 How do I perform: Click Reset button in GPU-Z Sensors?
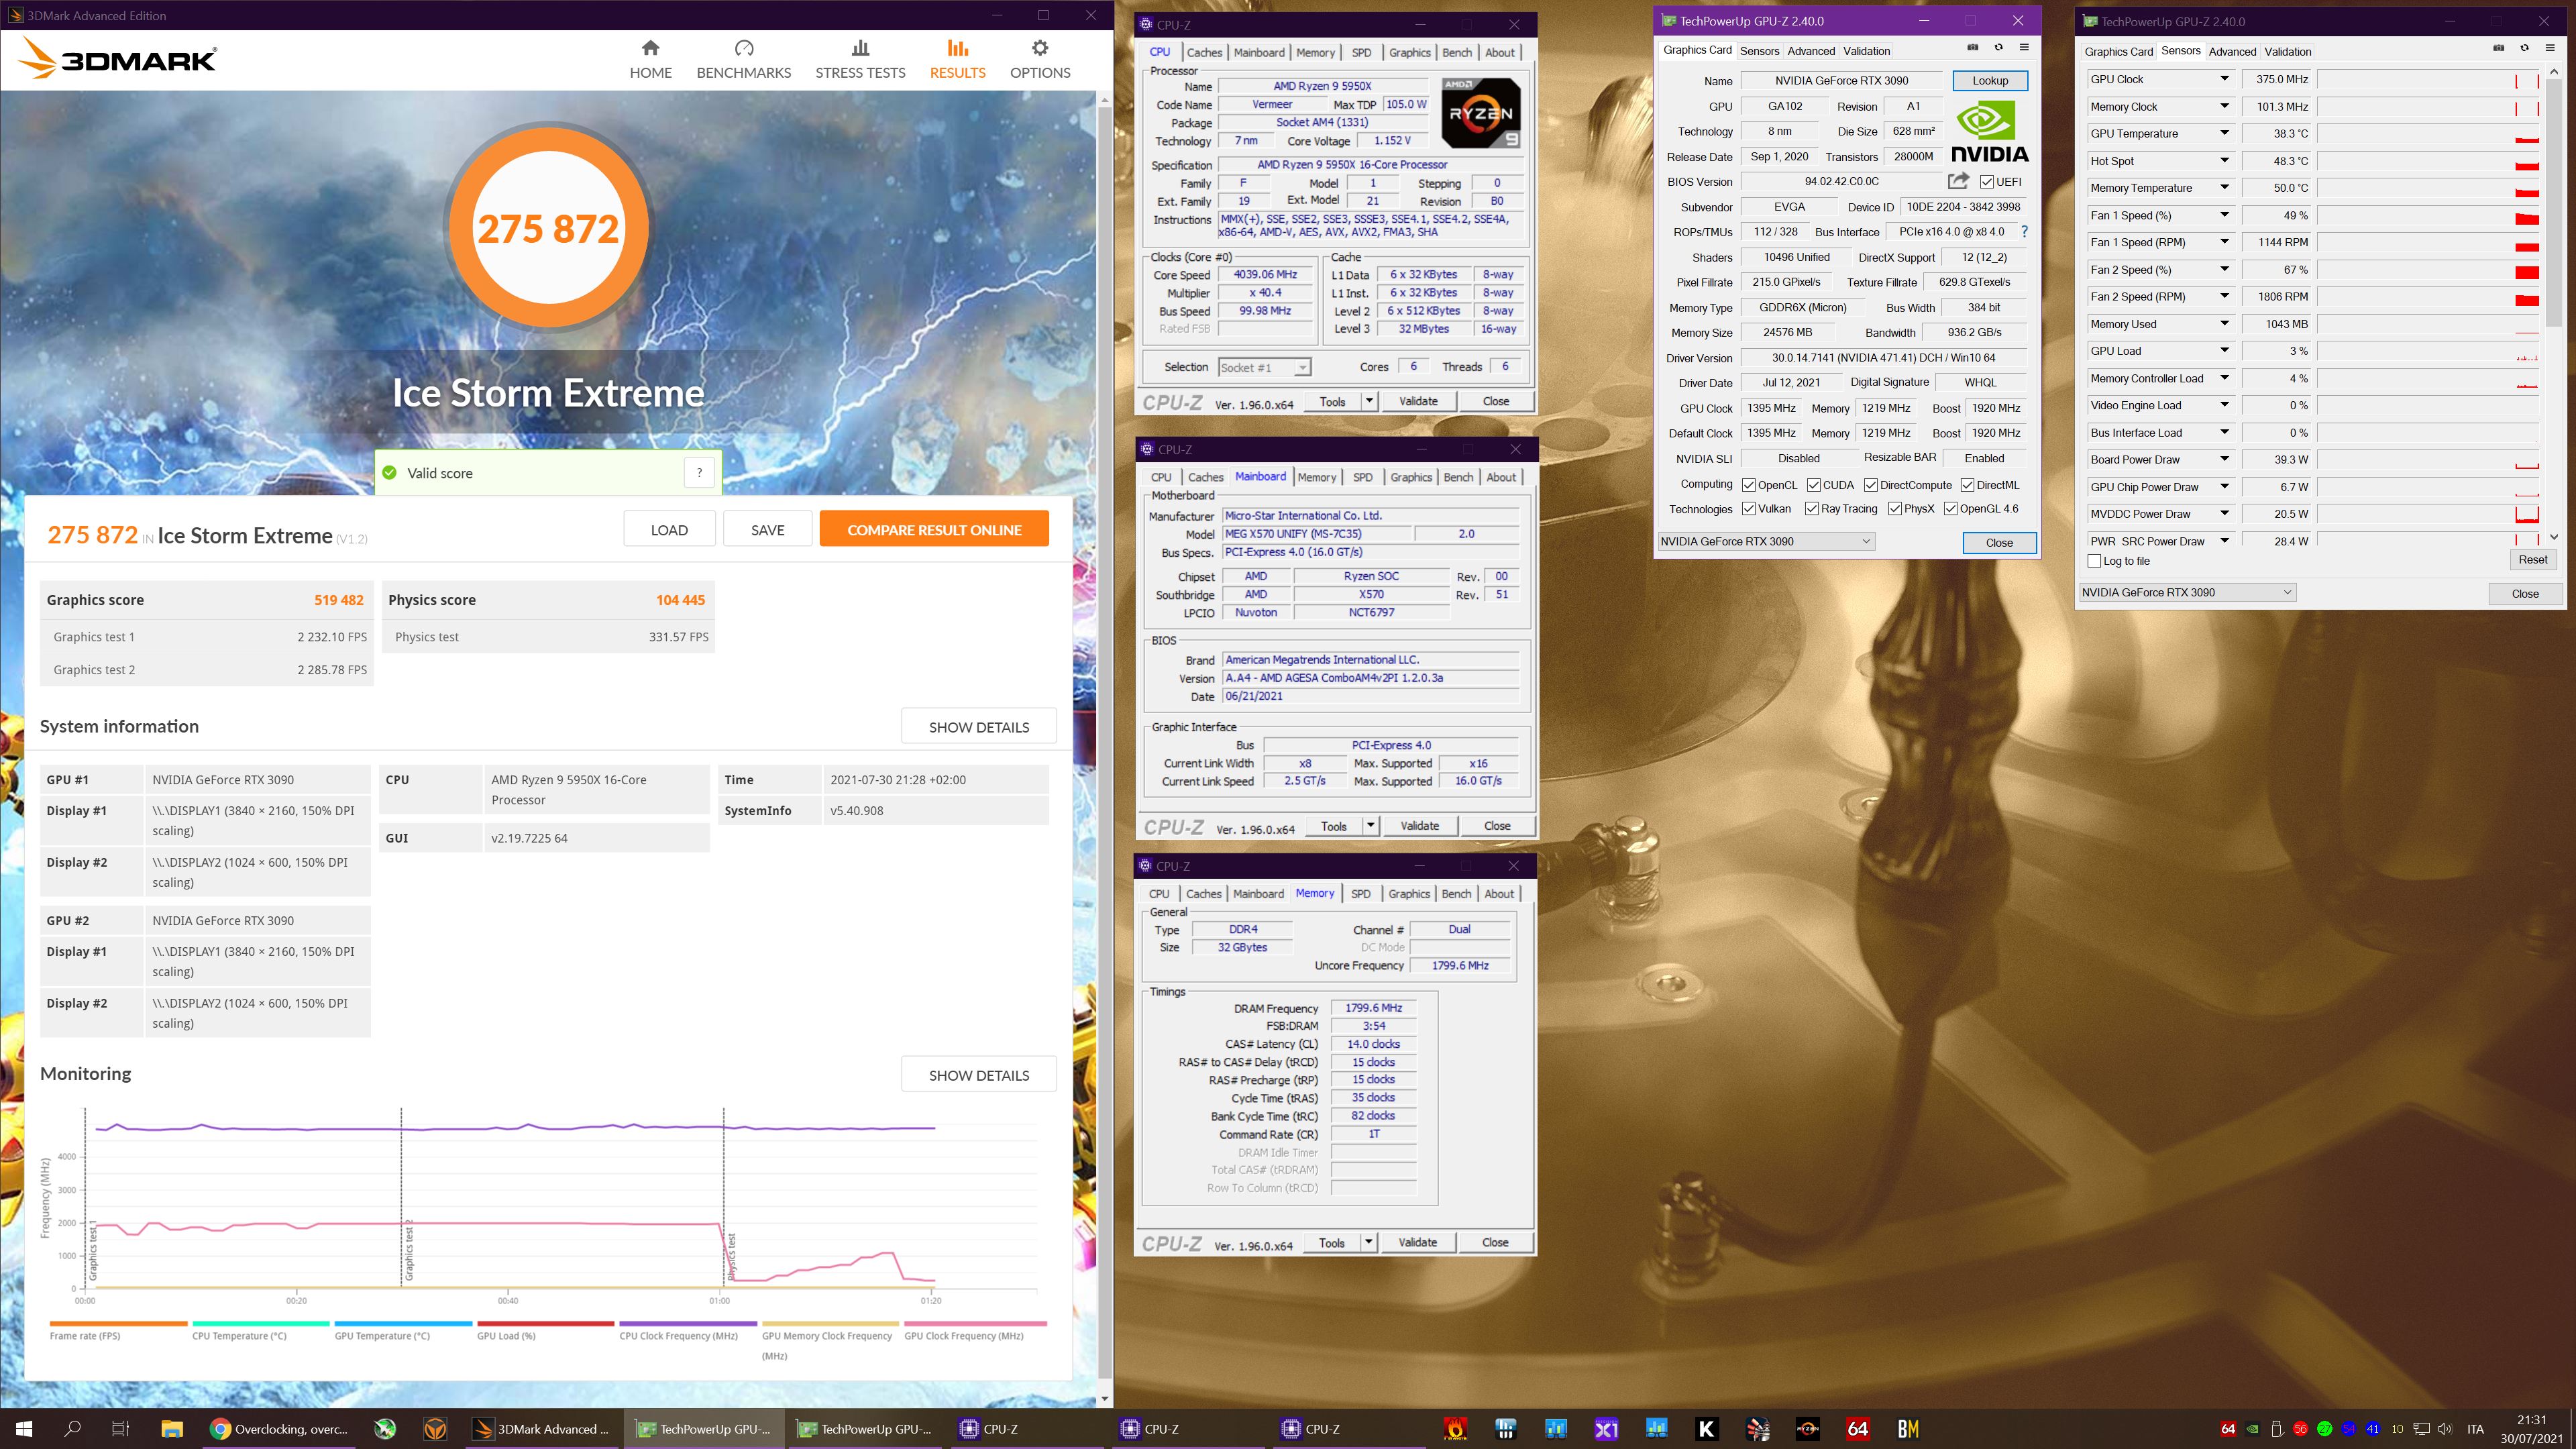(2533, 560)
